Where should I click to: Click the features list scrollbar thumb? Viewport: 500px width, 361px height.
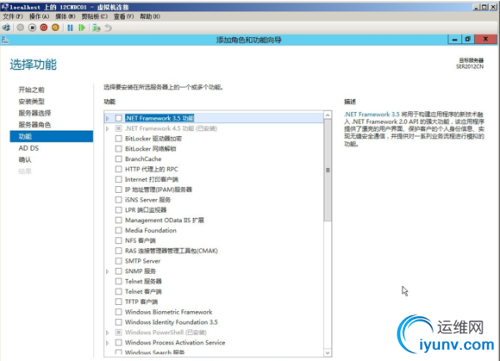(x=328, y=170)
